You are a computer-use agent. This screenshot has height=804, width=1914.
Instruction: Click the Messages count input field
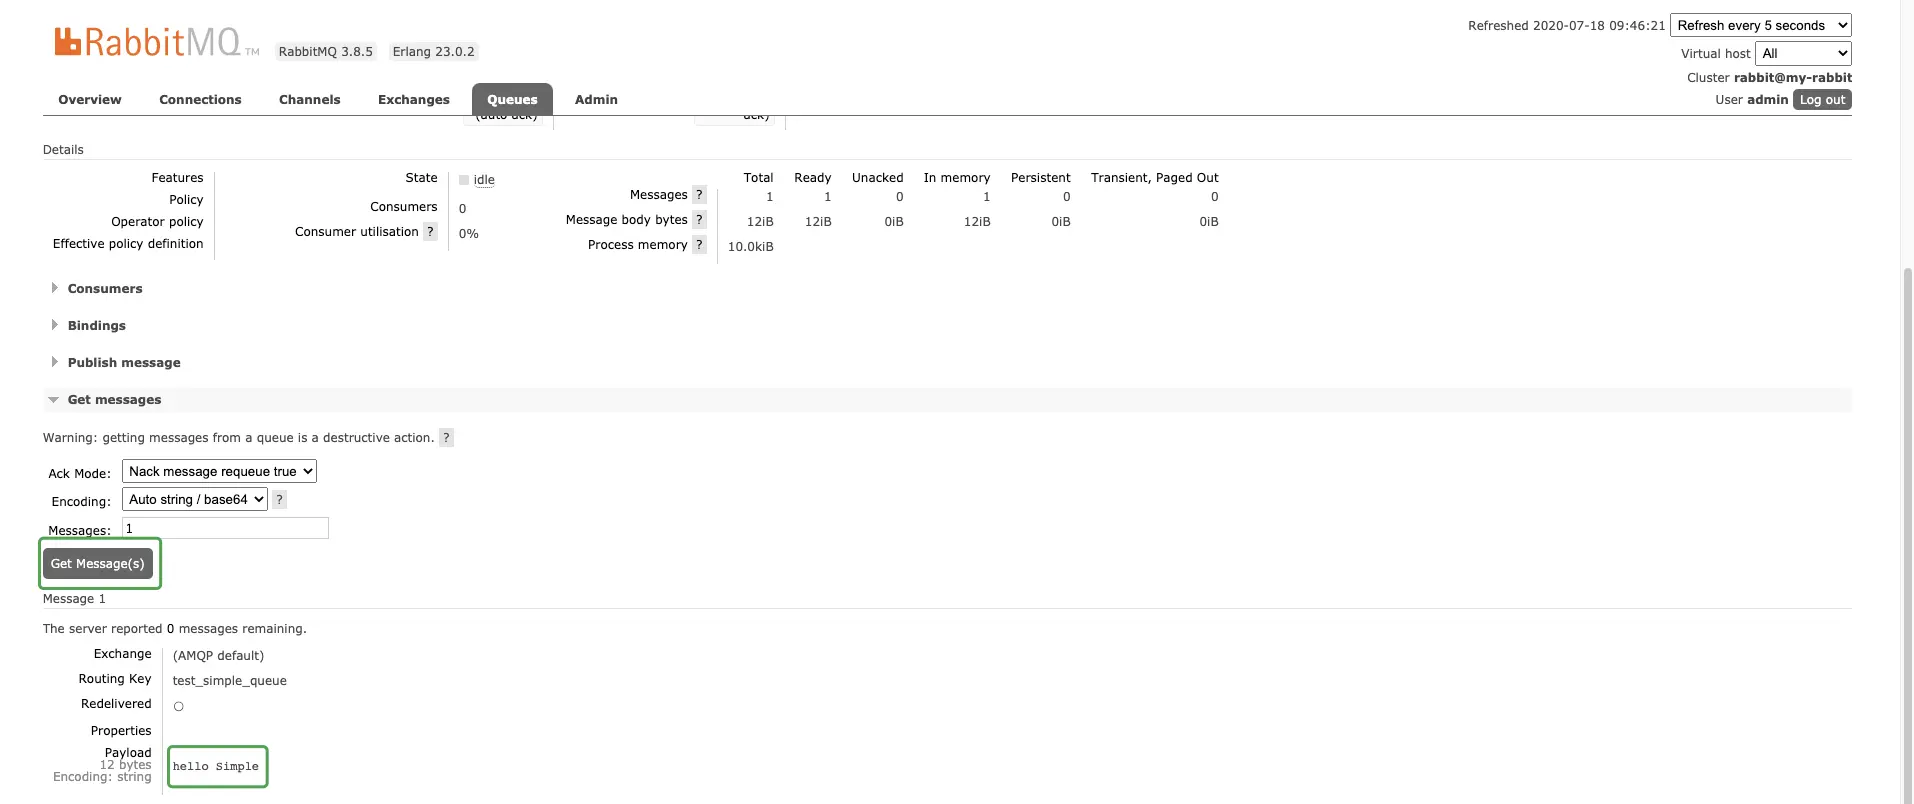225,528
